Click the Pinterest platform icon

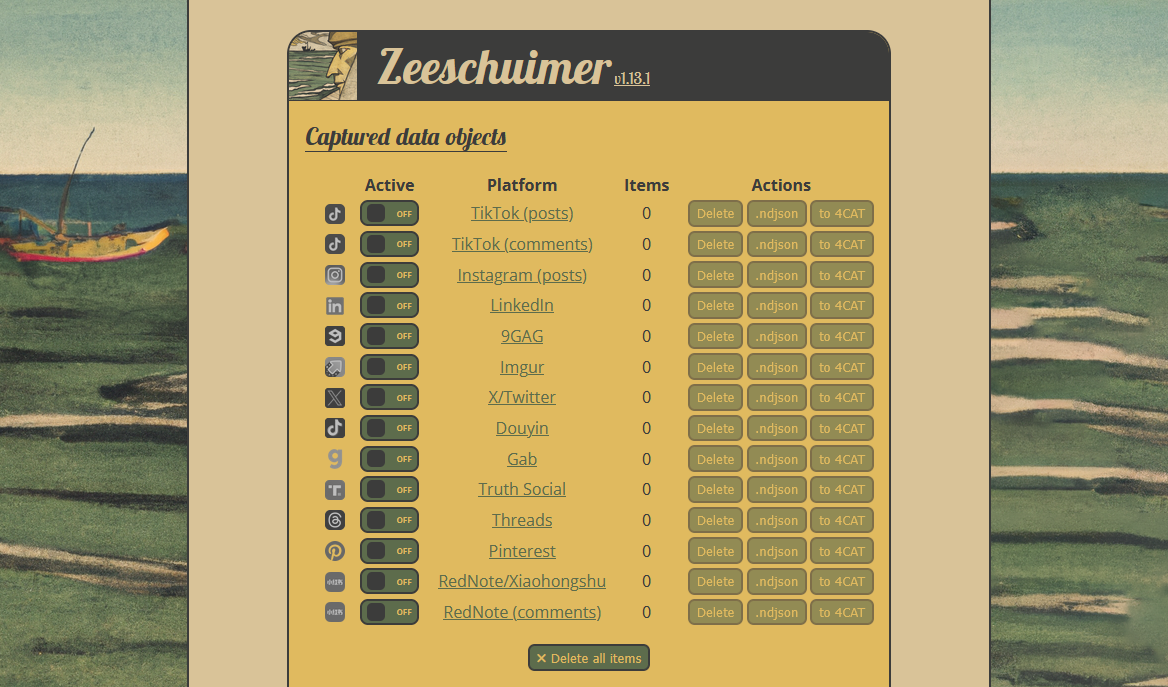(335, 551)
